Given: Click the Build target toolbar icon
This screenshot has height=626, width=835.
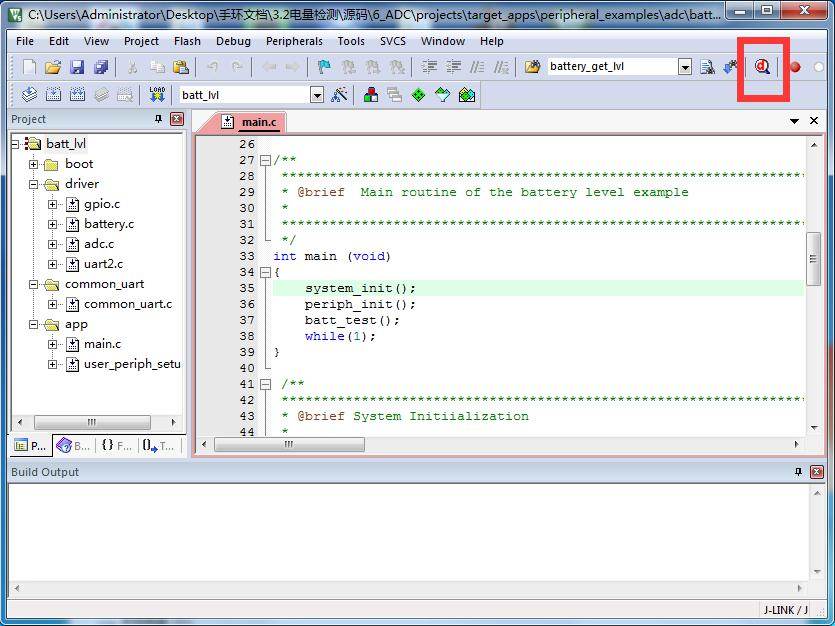Looking at the screenshot, I should pyautogui.click(x=53, y=95).
